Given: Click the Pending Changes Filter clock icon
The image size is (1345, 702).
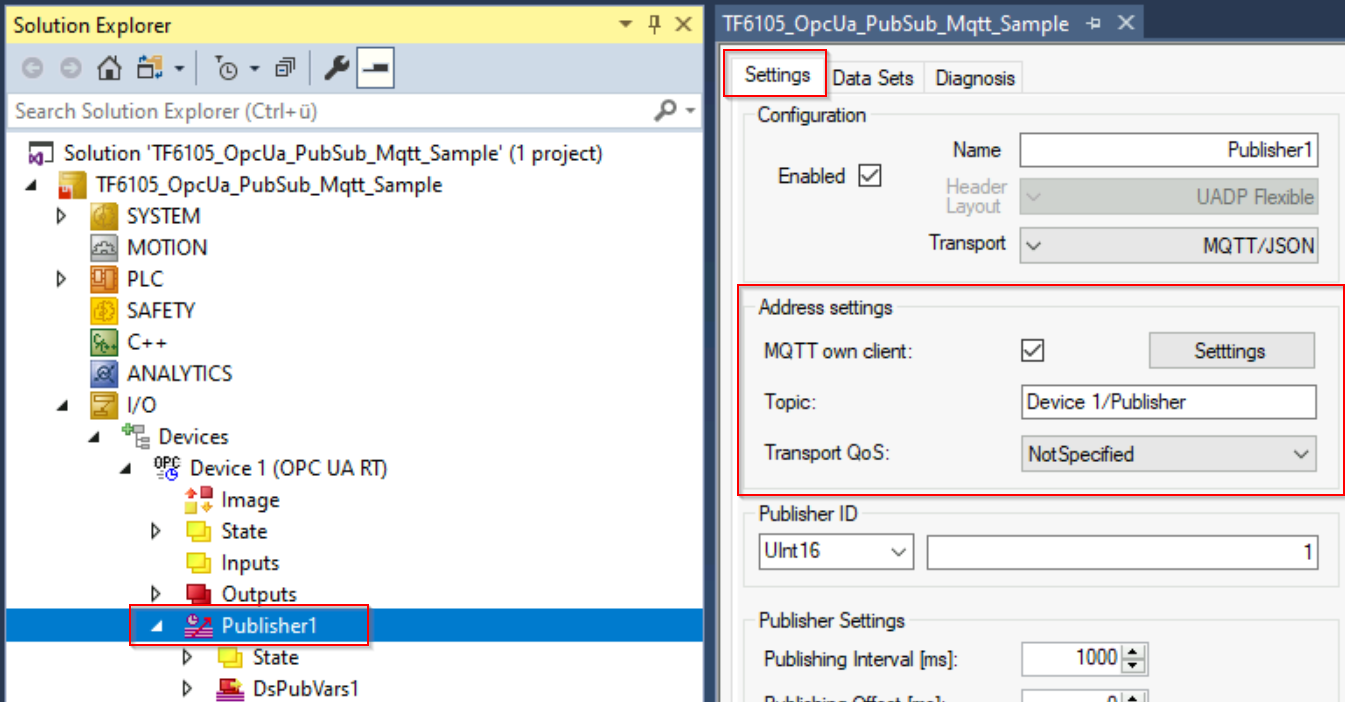Looking at the screenshot, I should [x=228, y=69].
